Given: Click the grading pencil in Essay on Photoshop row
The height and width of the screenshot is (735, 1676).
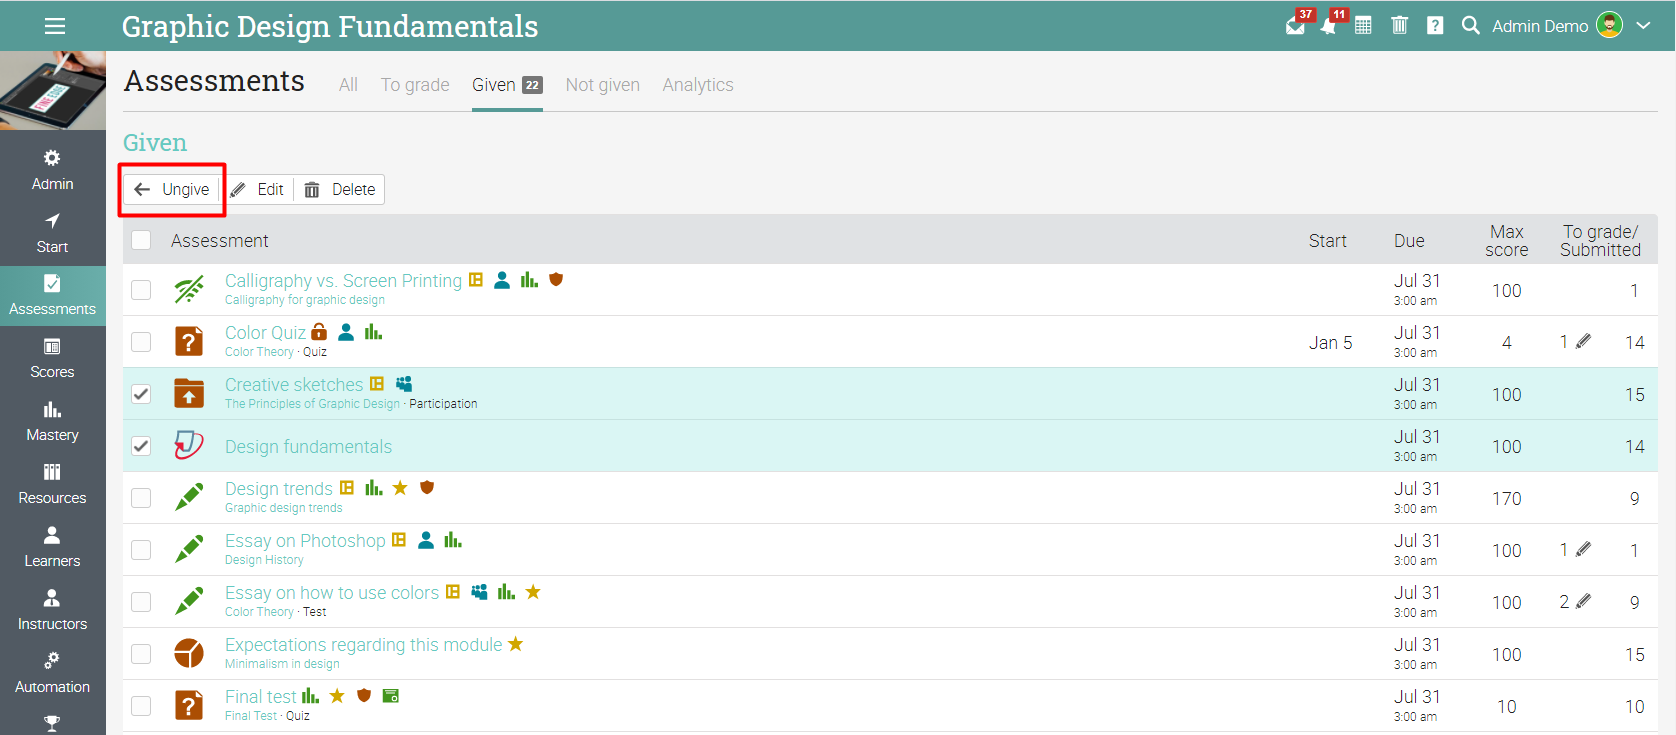Looking at the screenshot, I should click(x=1583, y=550).
